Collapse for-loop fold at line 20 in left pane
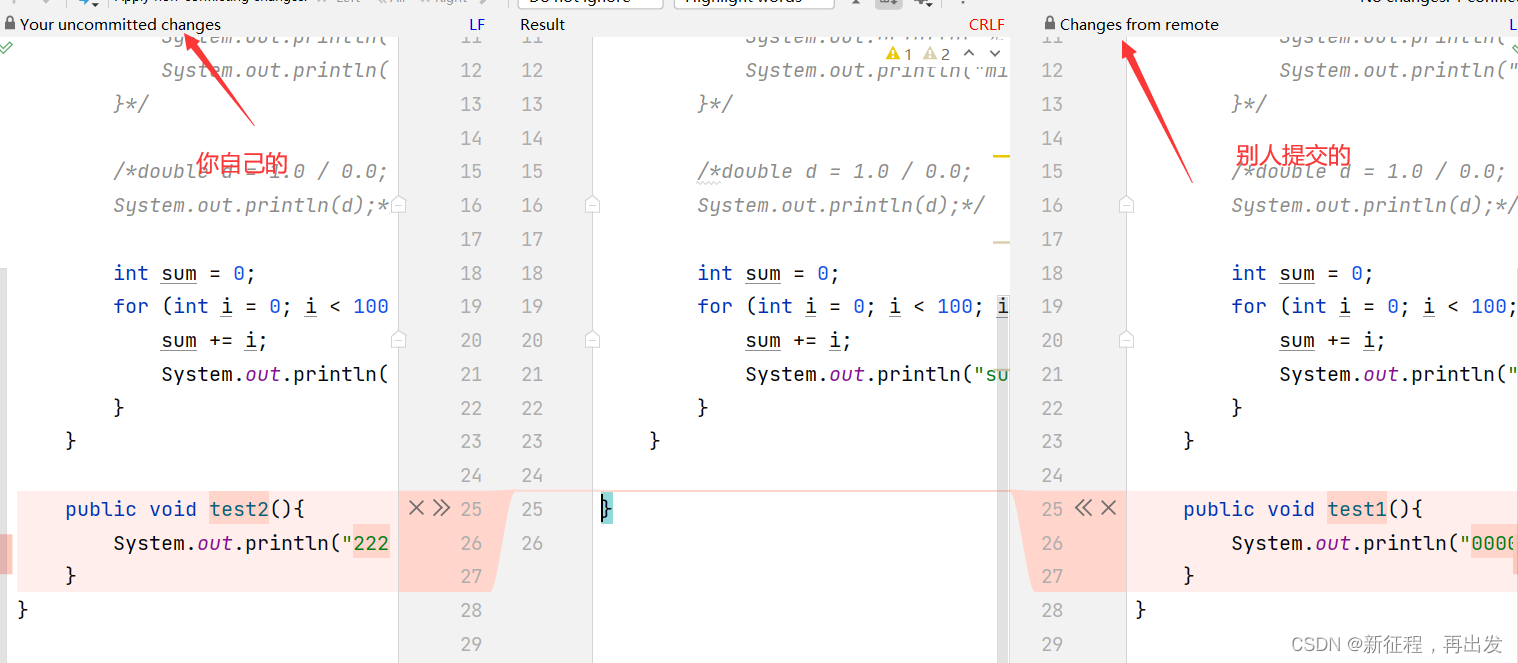 (x=398, y=340)
